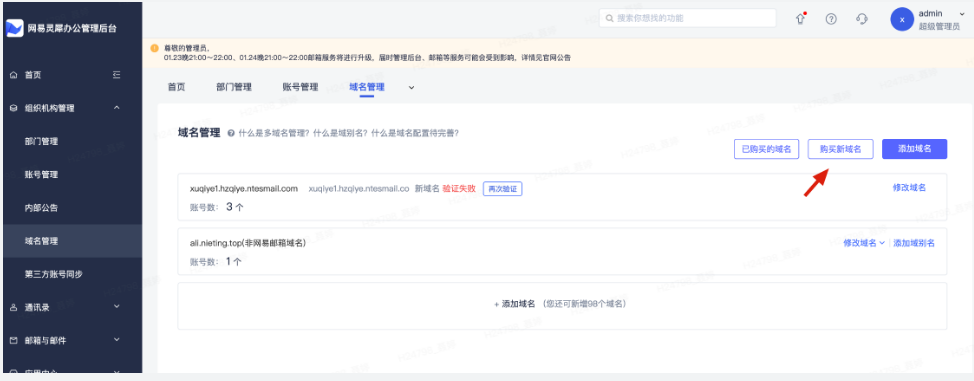The image size is (974, 381).
Task: Select 域名管理 in the sidebar
Action: pyautogui.click(x=71, y=241)
